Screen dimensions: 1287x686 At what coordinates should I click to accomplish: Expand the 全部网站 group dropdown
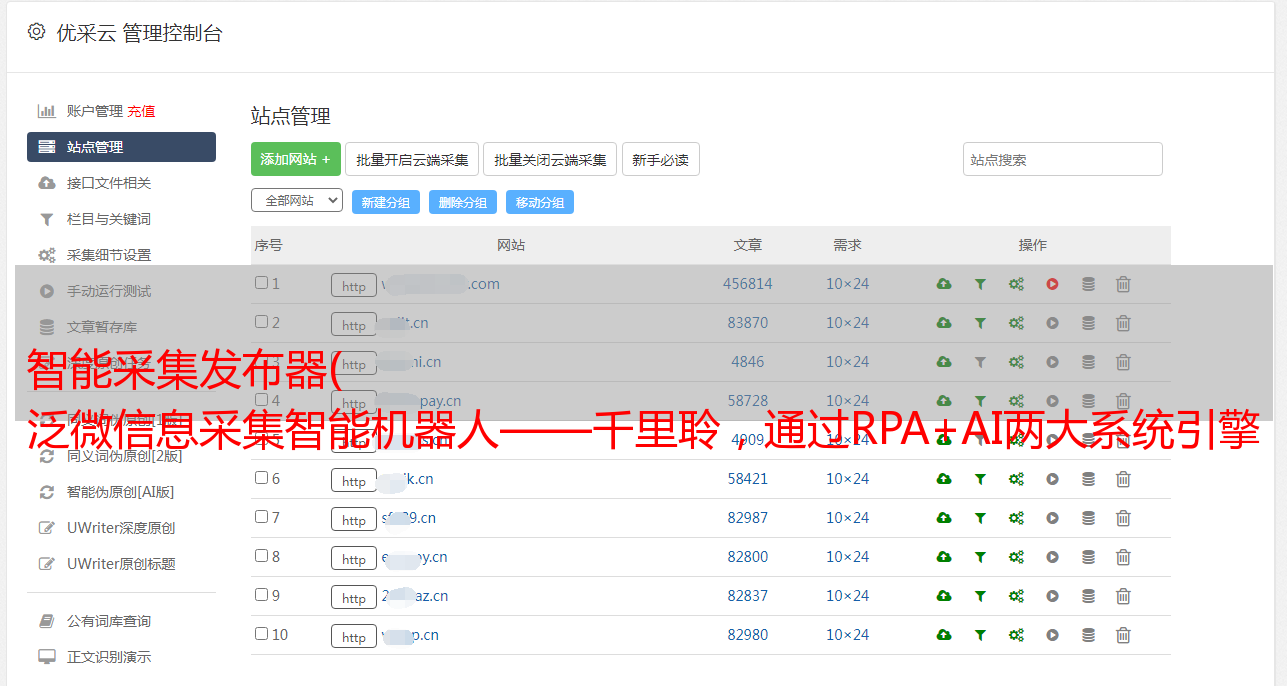[x=297, y=200]
